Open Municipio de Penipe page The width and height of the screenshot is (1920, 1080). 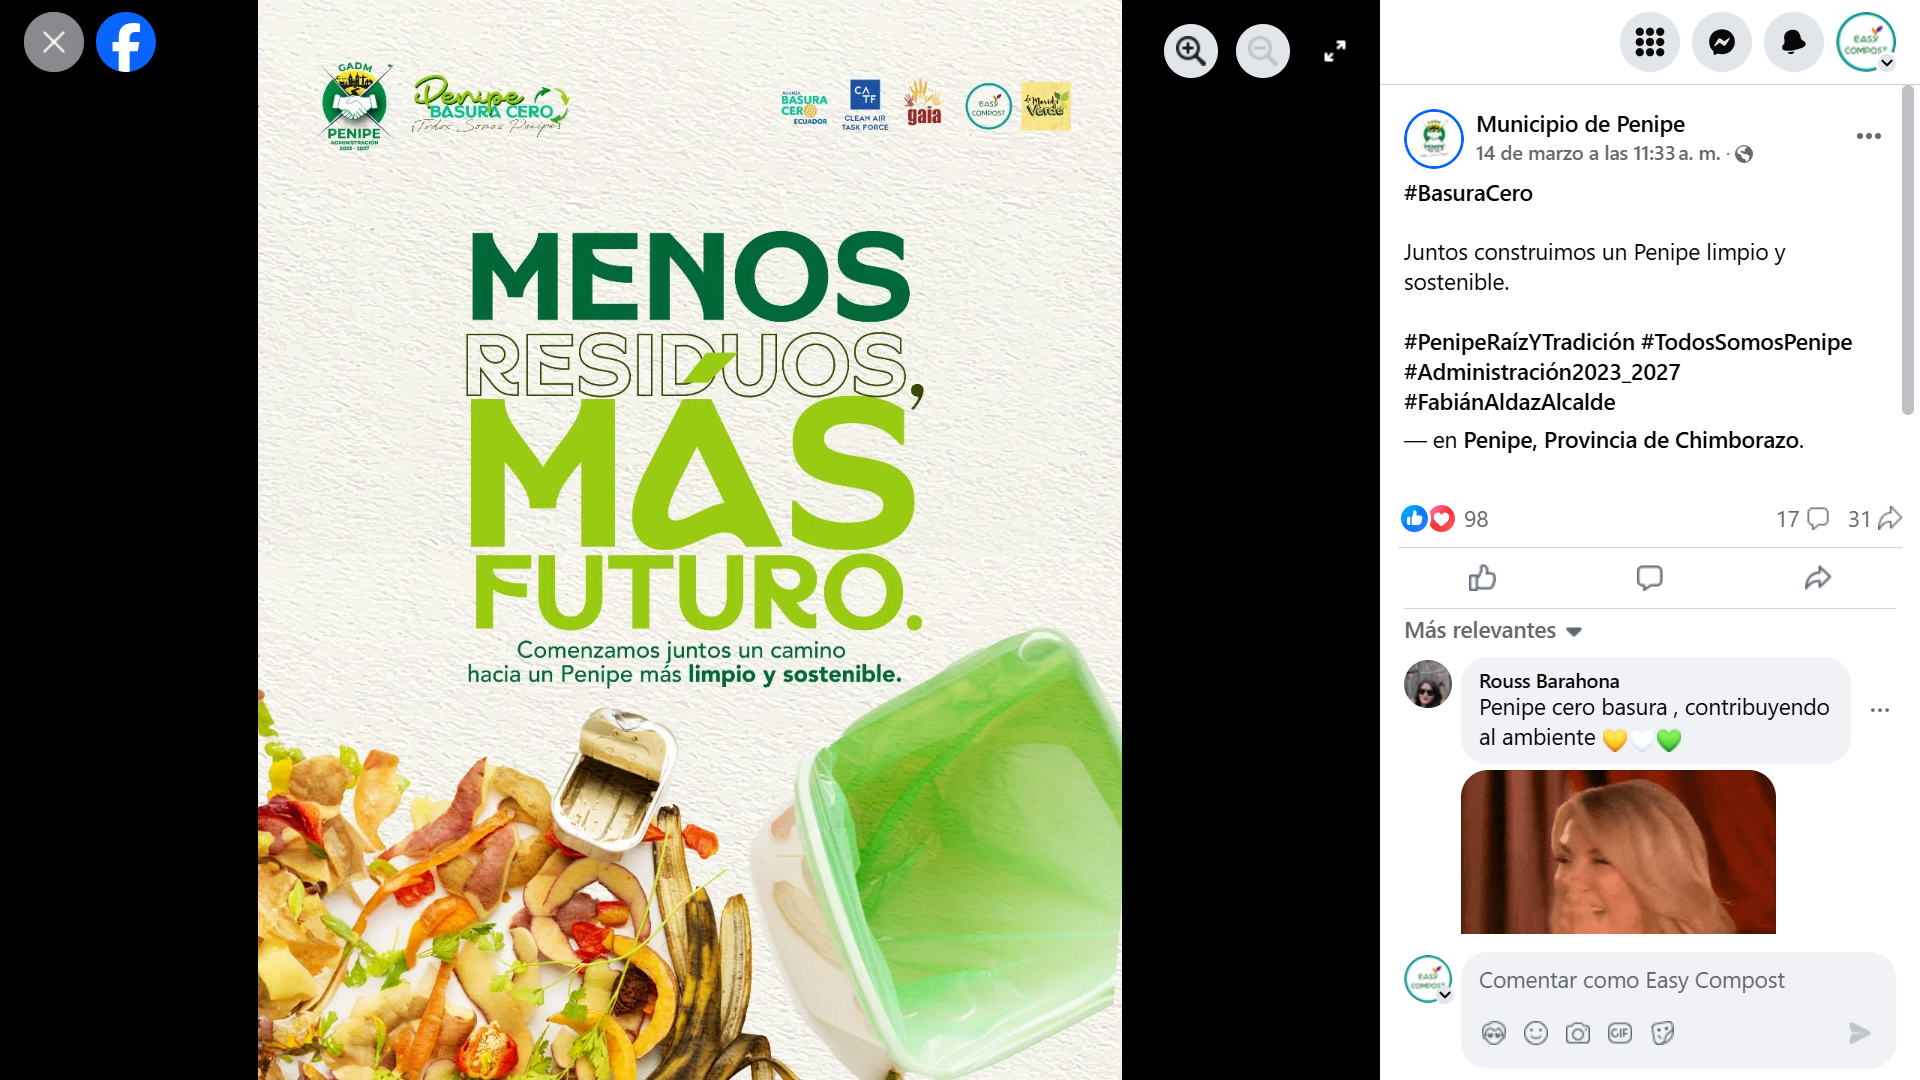pos(1580,124)
